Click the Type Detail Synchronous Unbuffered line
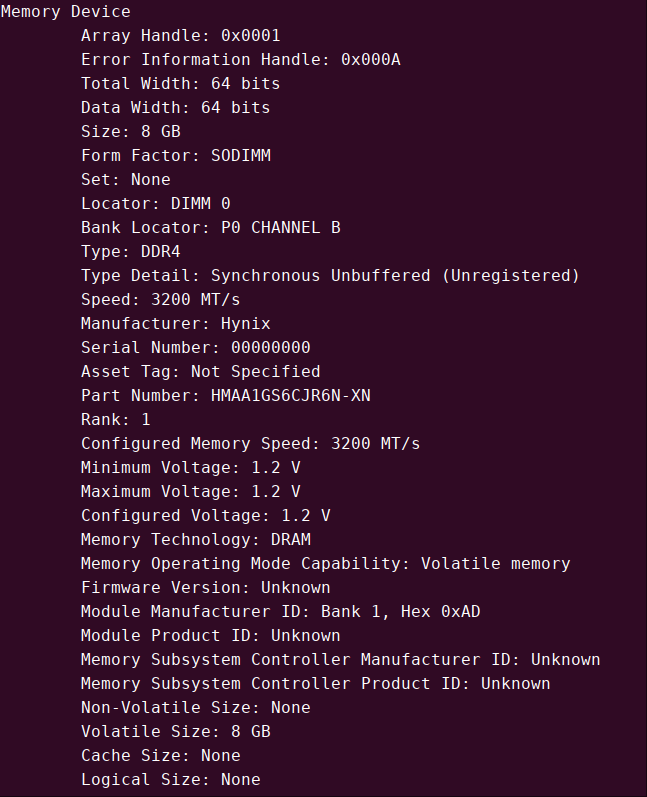This screenshot has height=797, width=647. [x=330, y=275]
